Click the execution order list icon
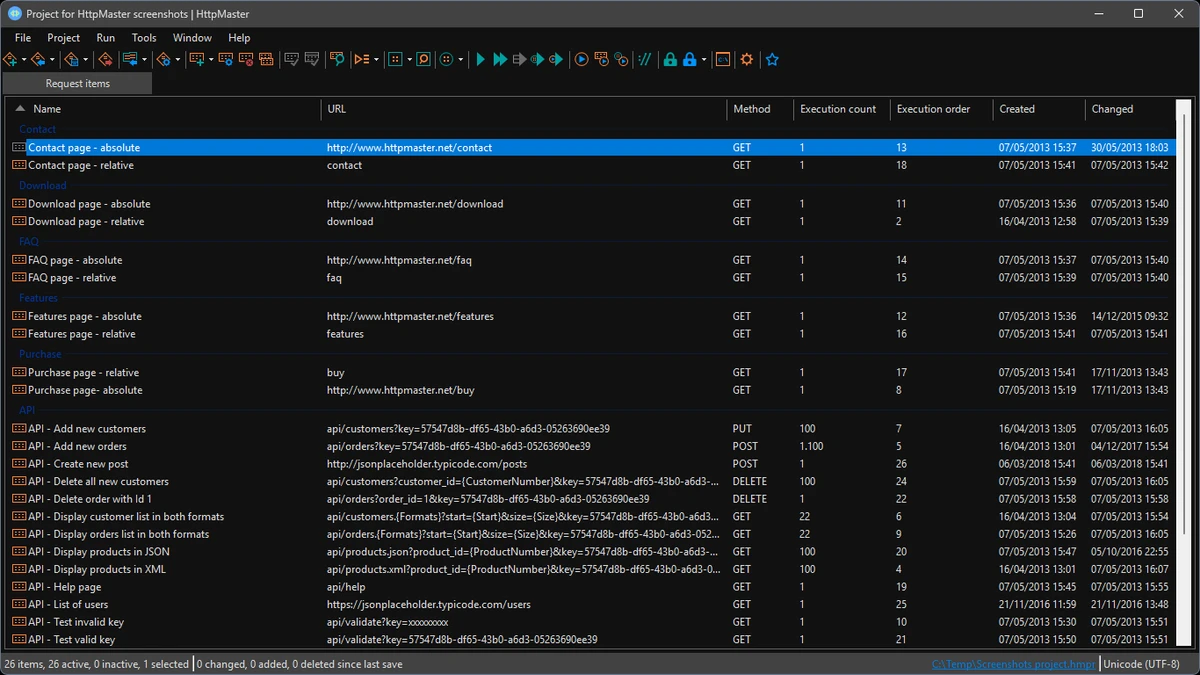1200x675 pixels. (361, 60)
